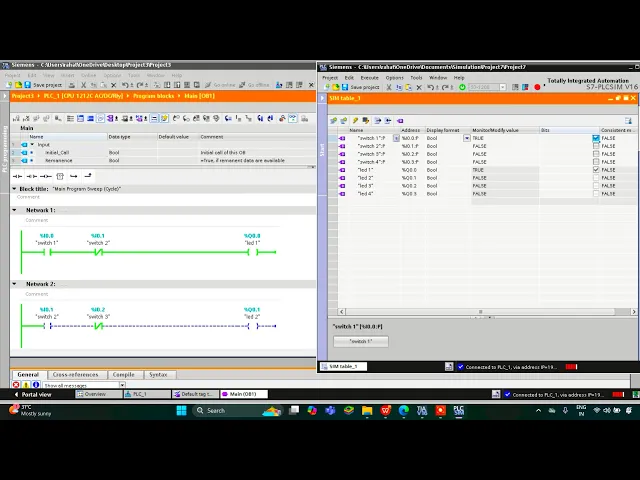Click the cut icon in the PLCSIM toolbar
640x480 pixels.
pos(389,87)
